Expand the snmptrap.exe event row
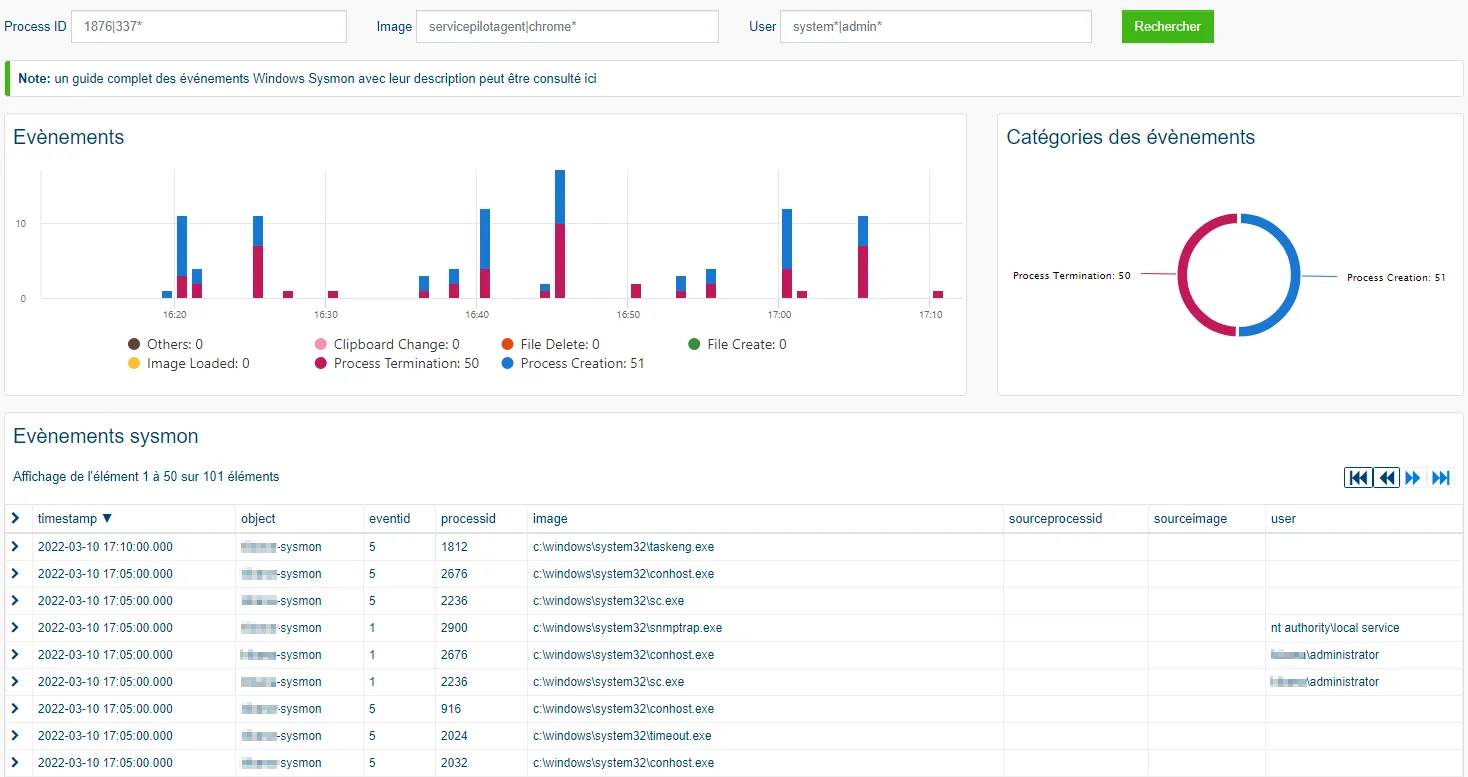 17,627
